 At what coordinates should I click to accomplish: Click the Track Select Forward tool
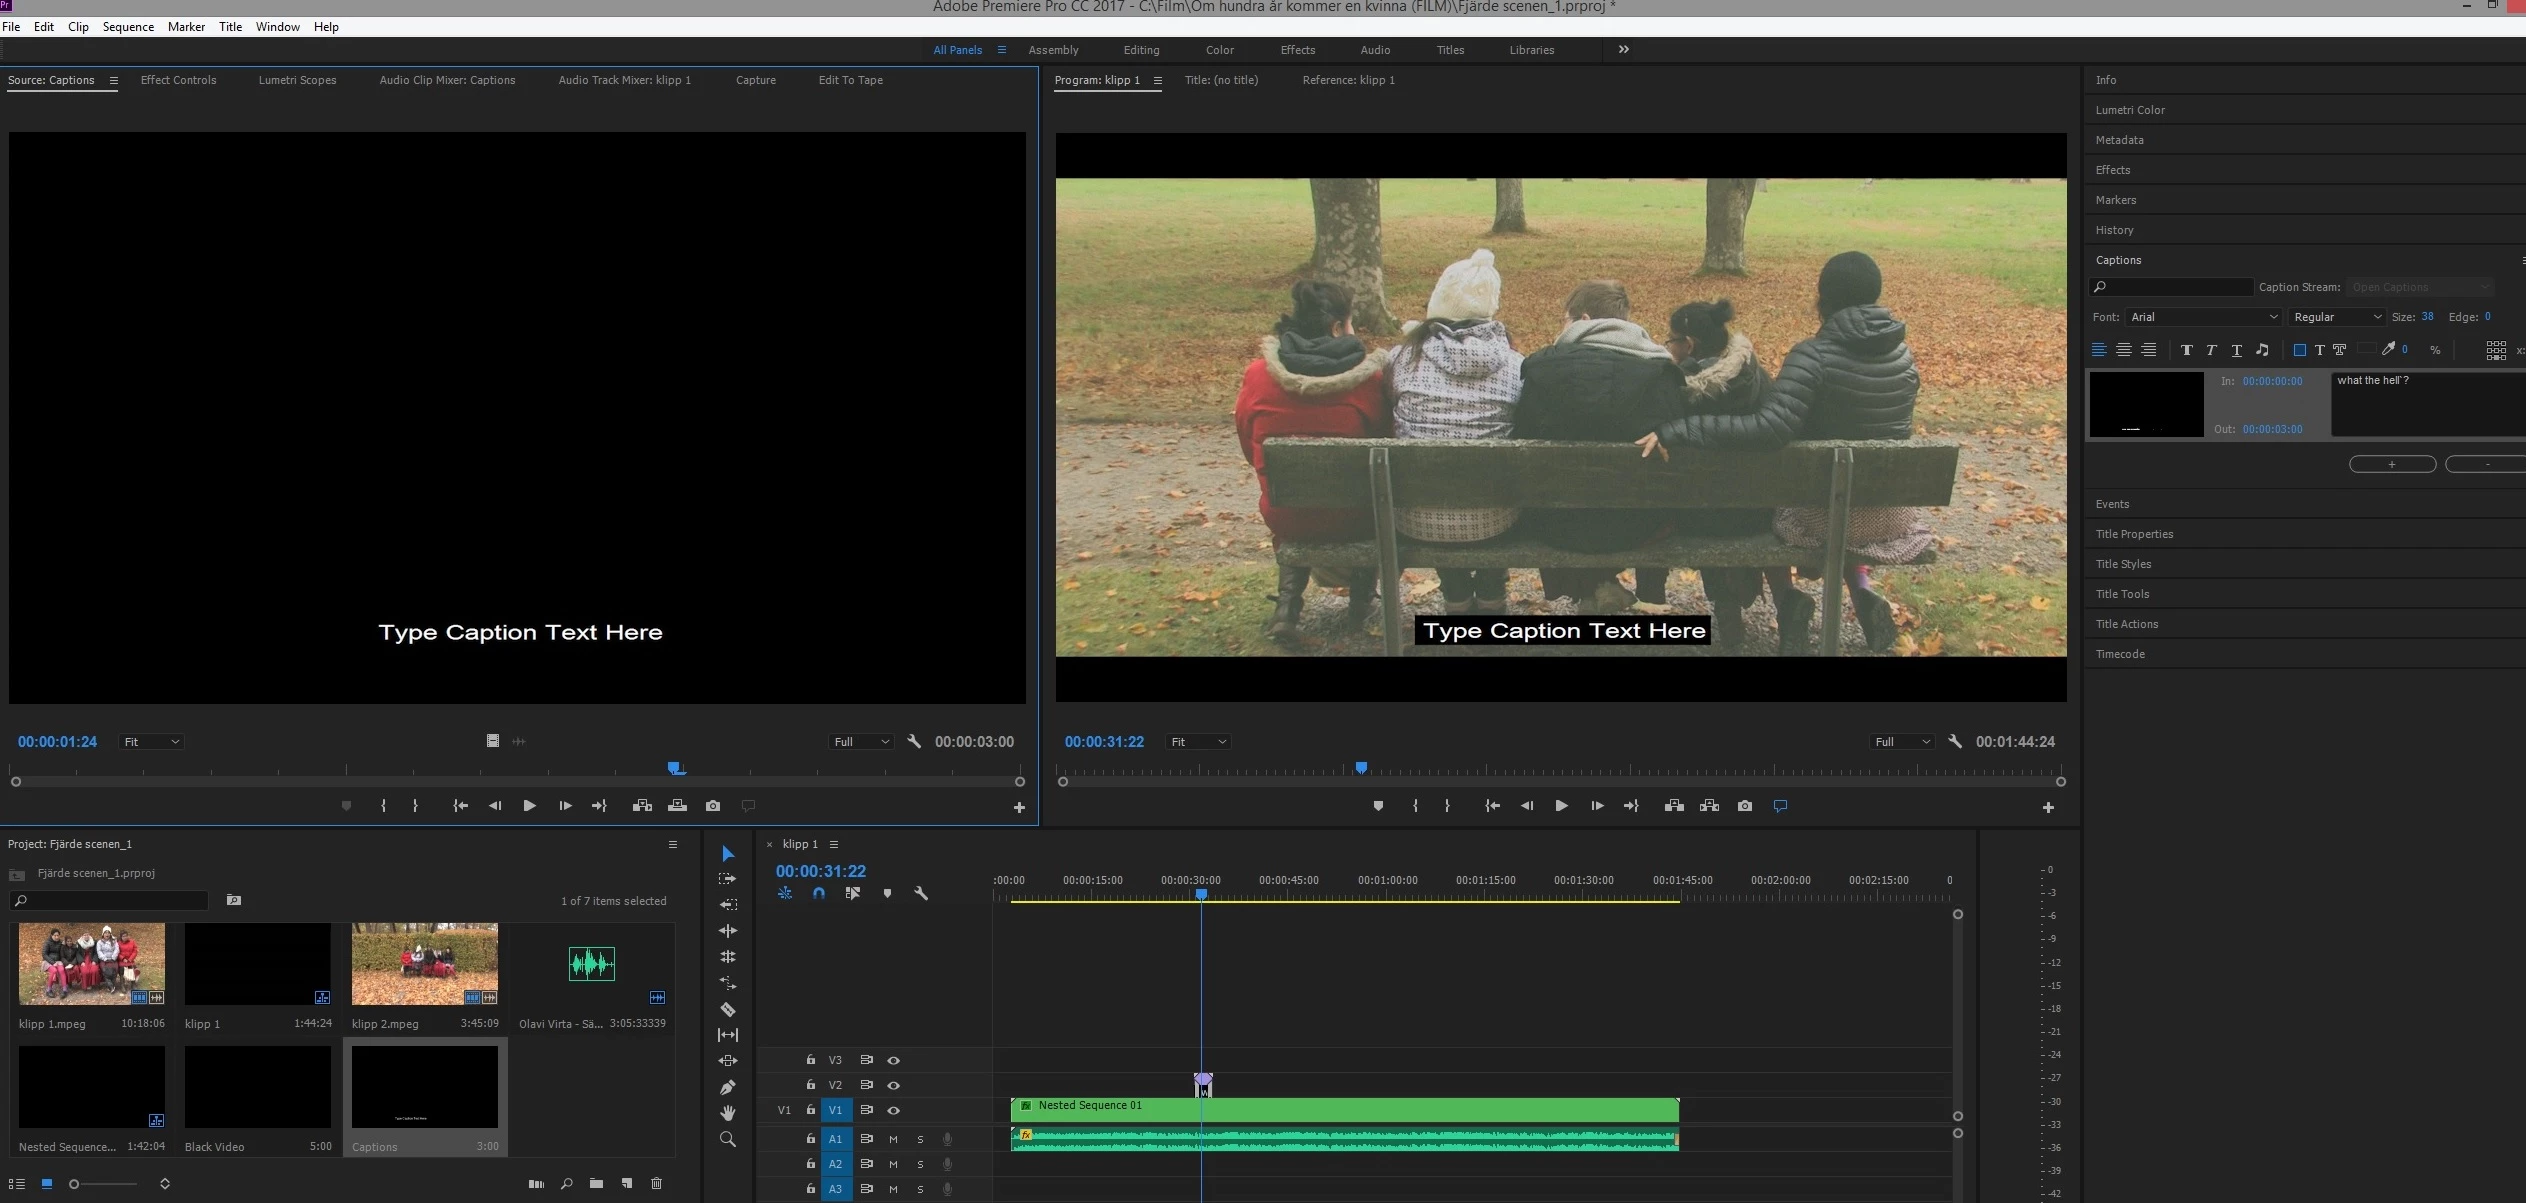pos(728,879)
